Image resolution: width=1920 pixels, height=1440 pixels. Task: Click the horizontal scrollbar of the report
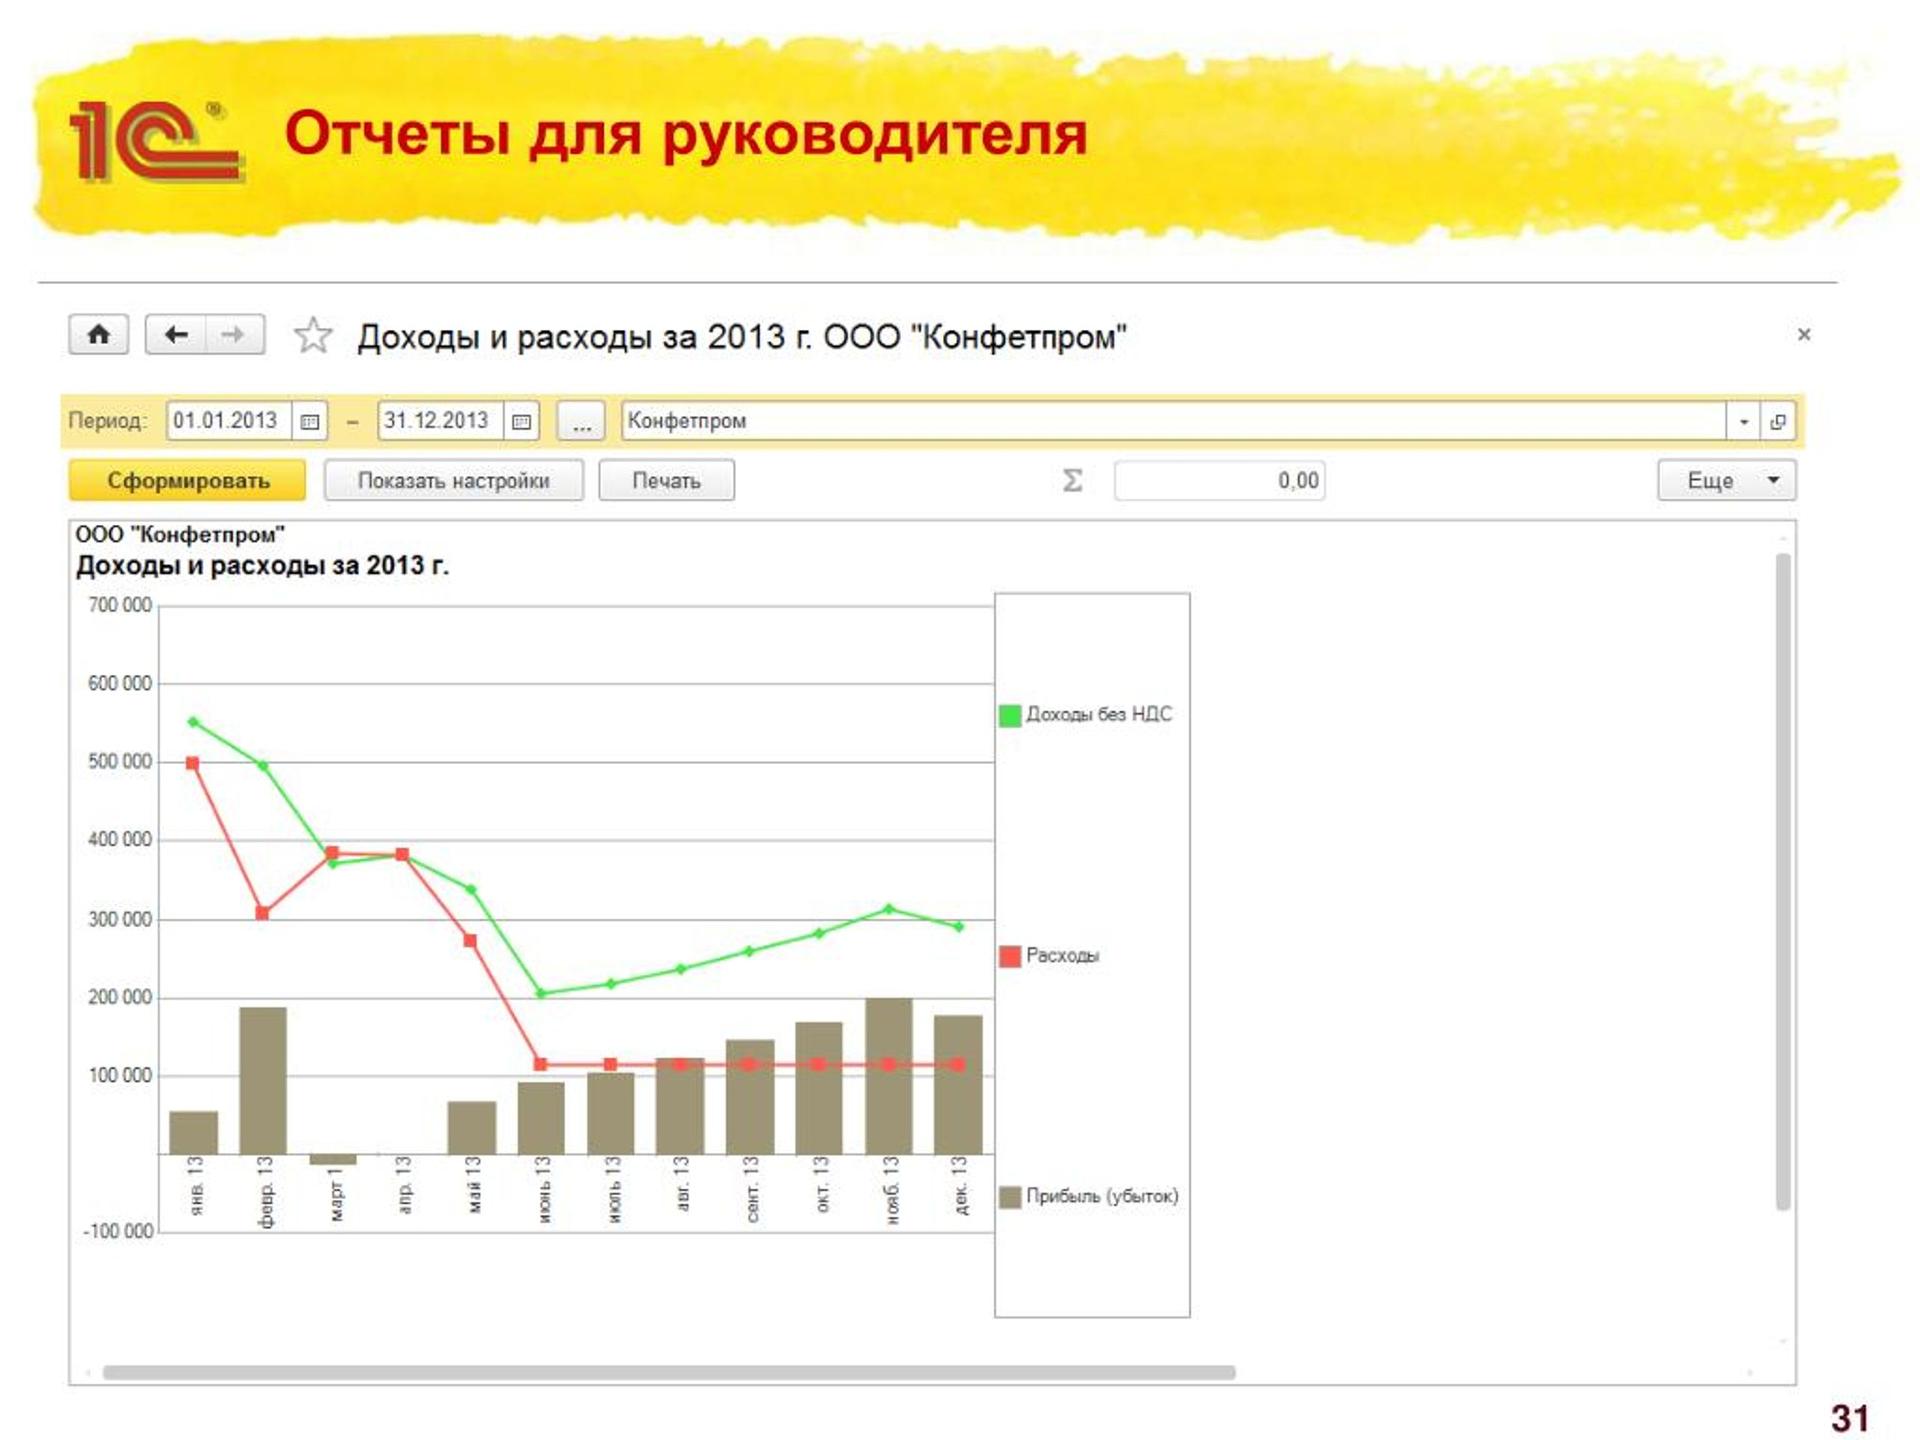tap(669, 1373)
